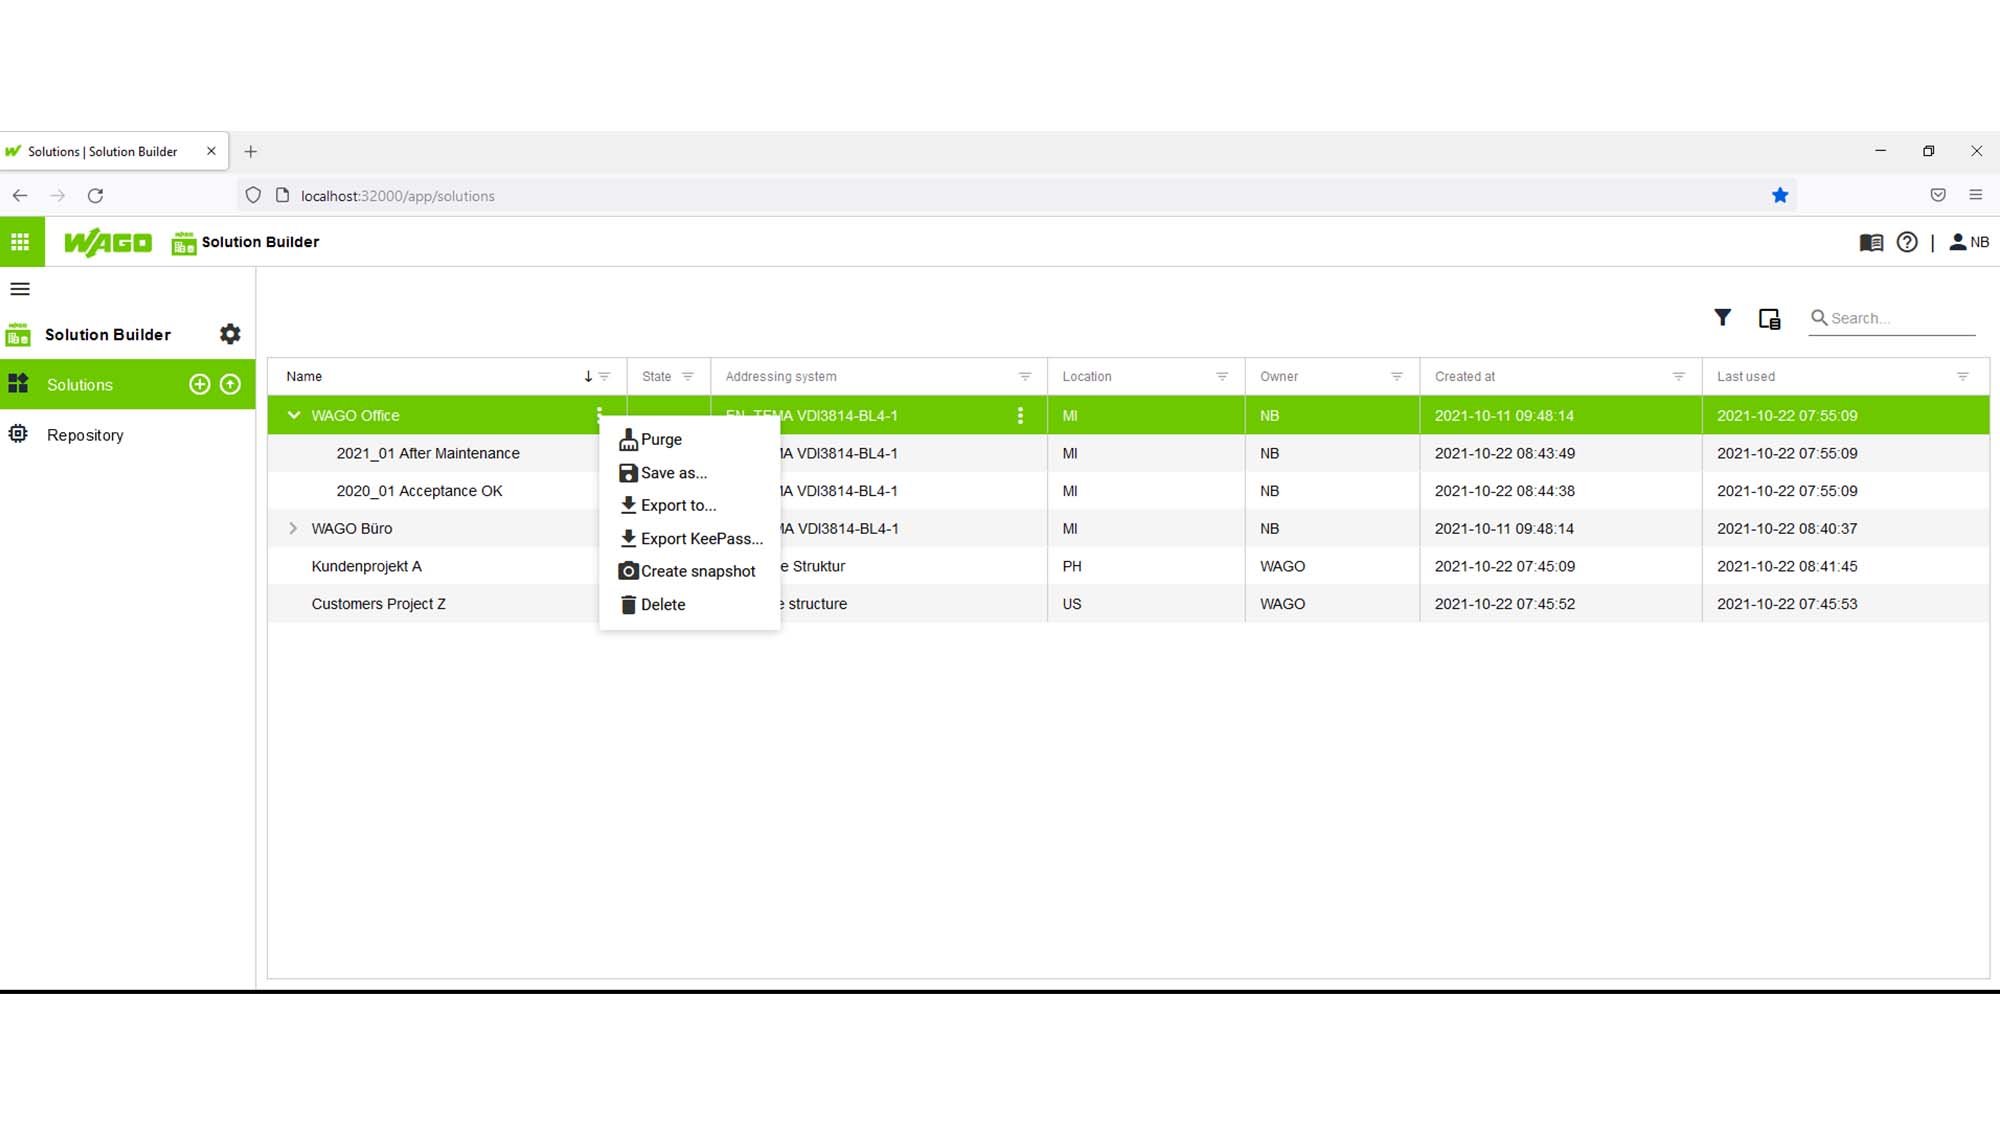This screenshot has height=1125, width=2000.
Task: Click the import solution upload icon
Action: pyautogui.click(x=230, y=384)
